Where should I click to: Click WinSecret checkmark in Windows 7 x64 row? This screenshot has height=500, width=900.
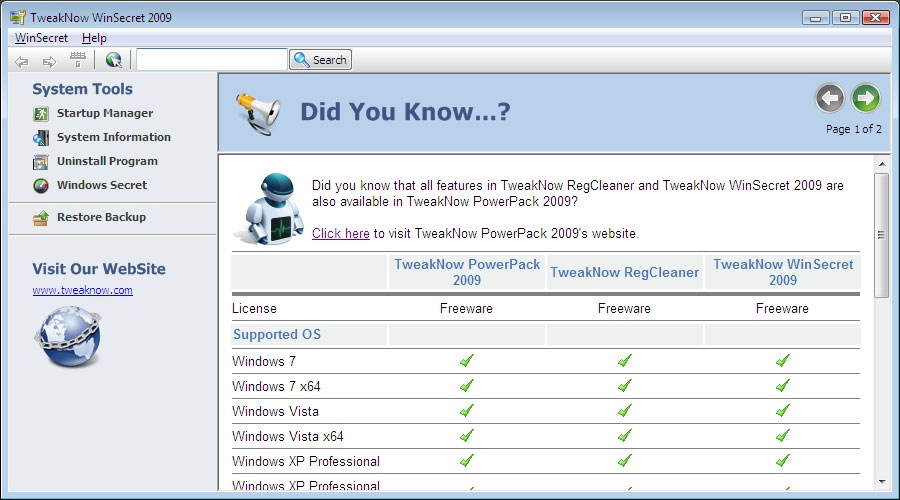(x=782, y=385)
